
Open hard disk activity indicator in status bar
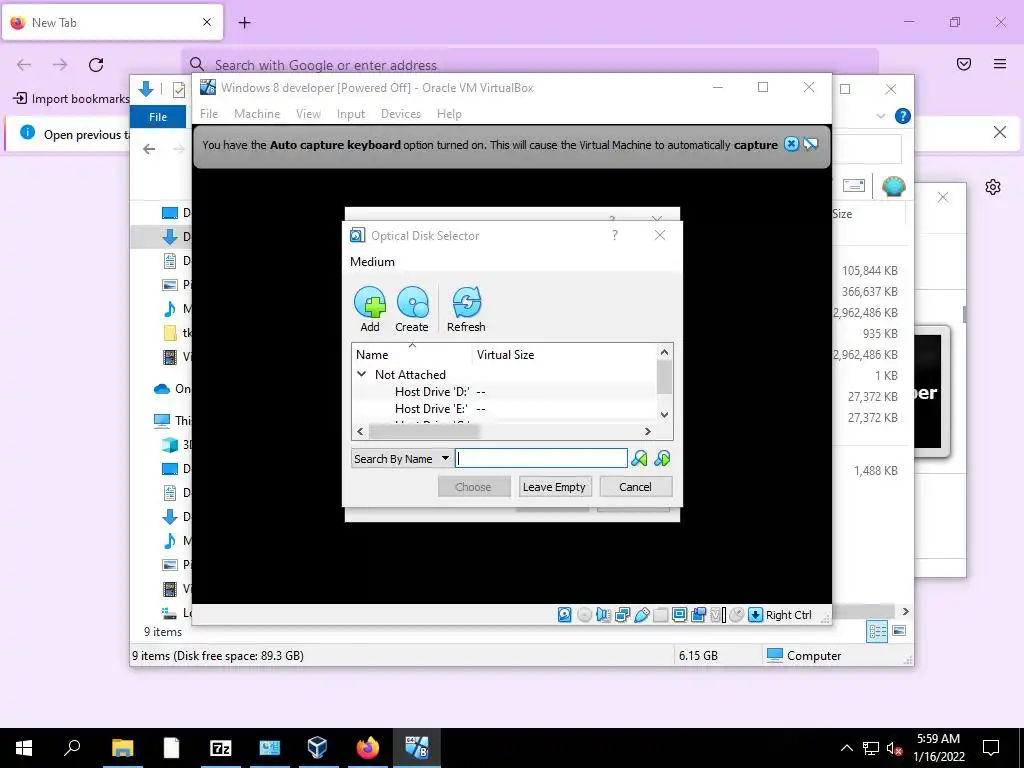coord(565,615)
